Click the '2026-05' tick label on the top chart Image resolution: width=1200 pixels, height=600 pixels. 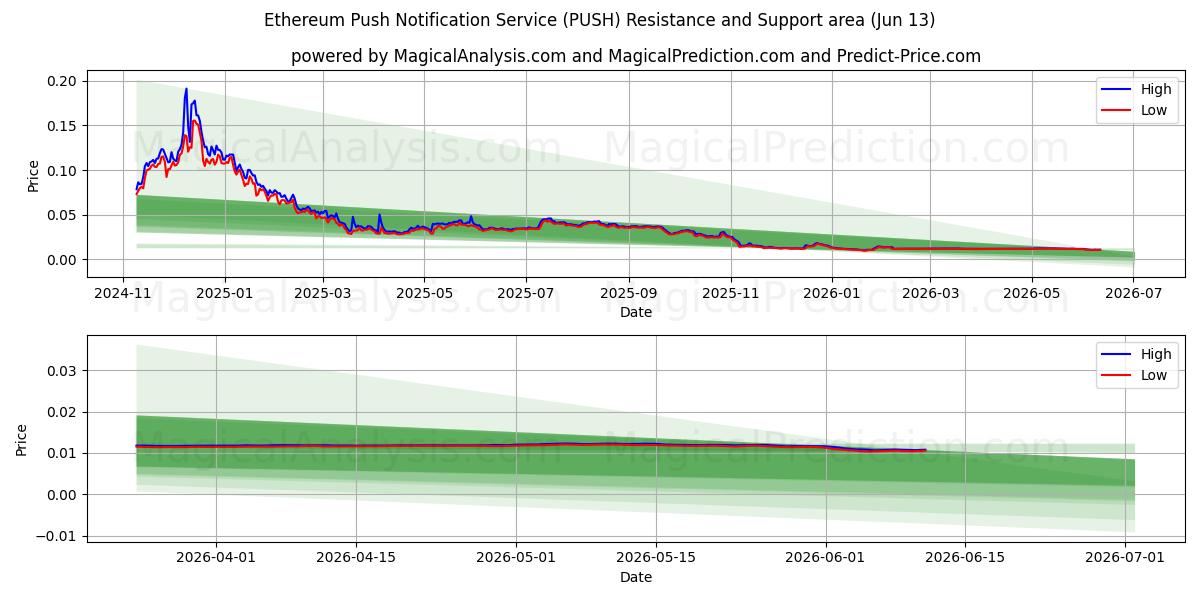tap(1032, 294)
